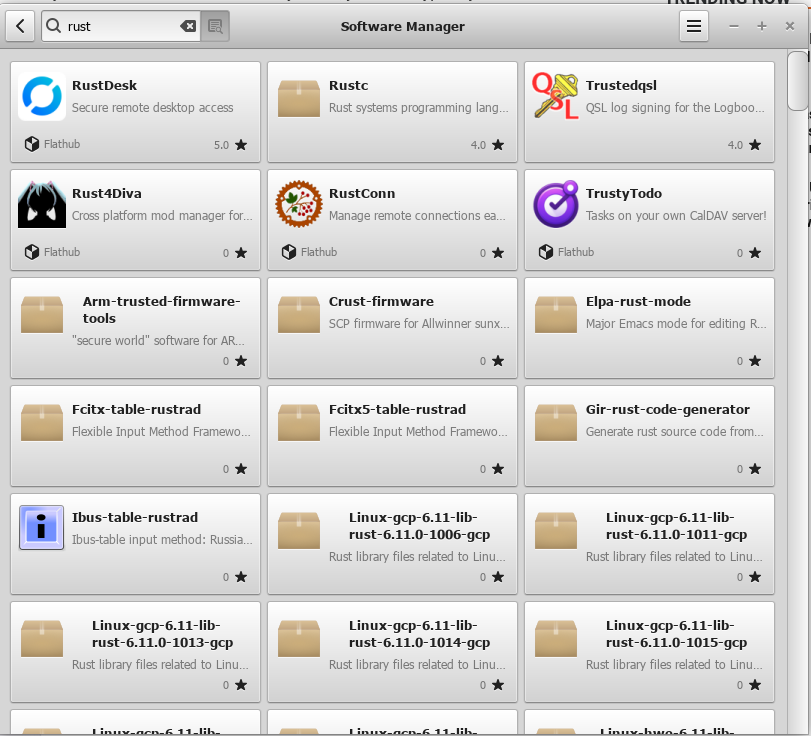The image size is (811, 736).
Task: Open the Rust4Diva icon
Action: pos(42,204)
